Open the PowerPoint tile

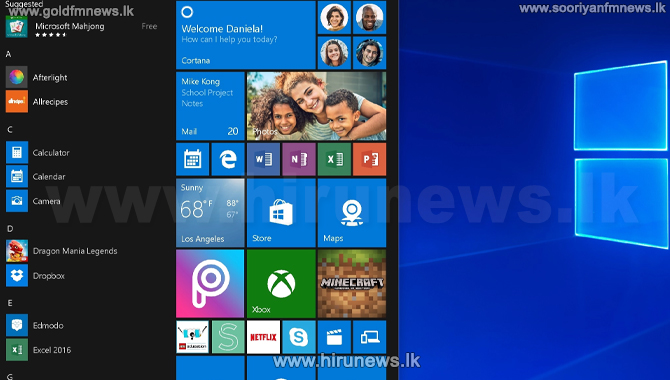coord(370,159)
